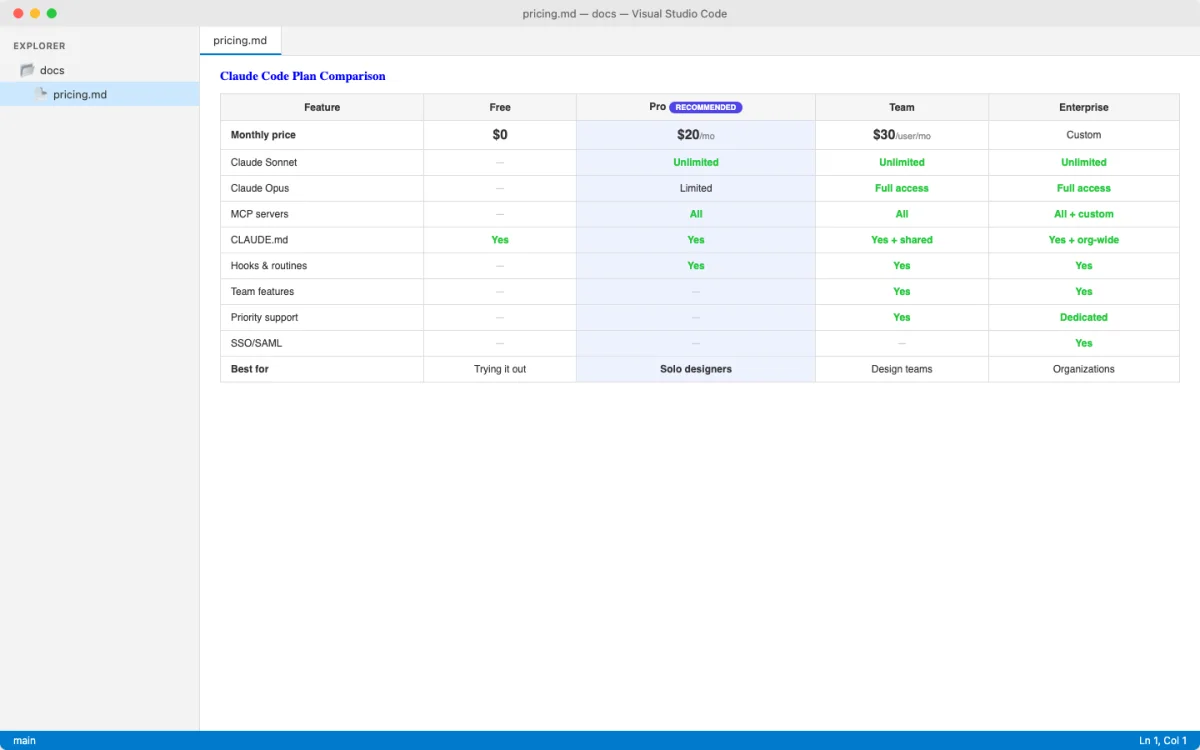Click the Yes + org-wide cell

[1084, 240]
